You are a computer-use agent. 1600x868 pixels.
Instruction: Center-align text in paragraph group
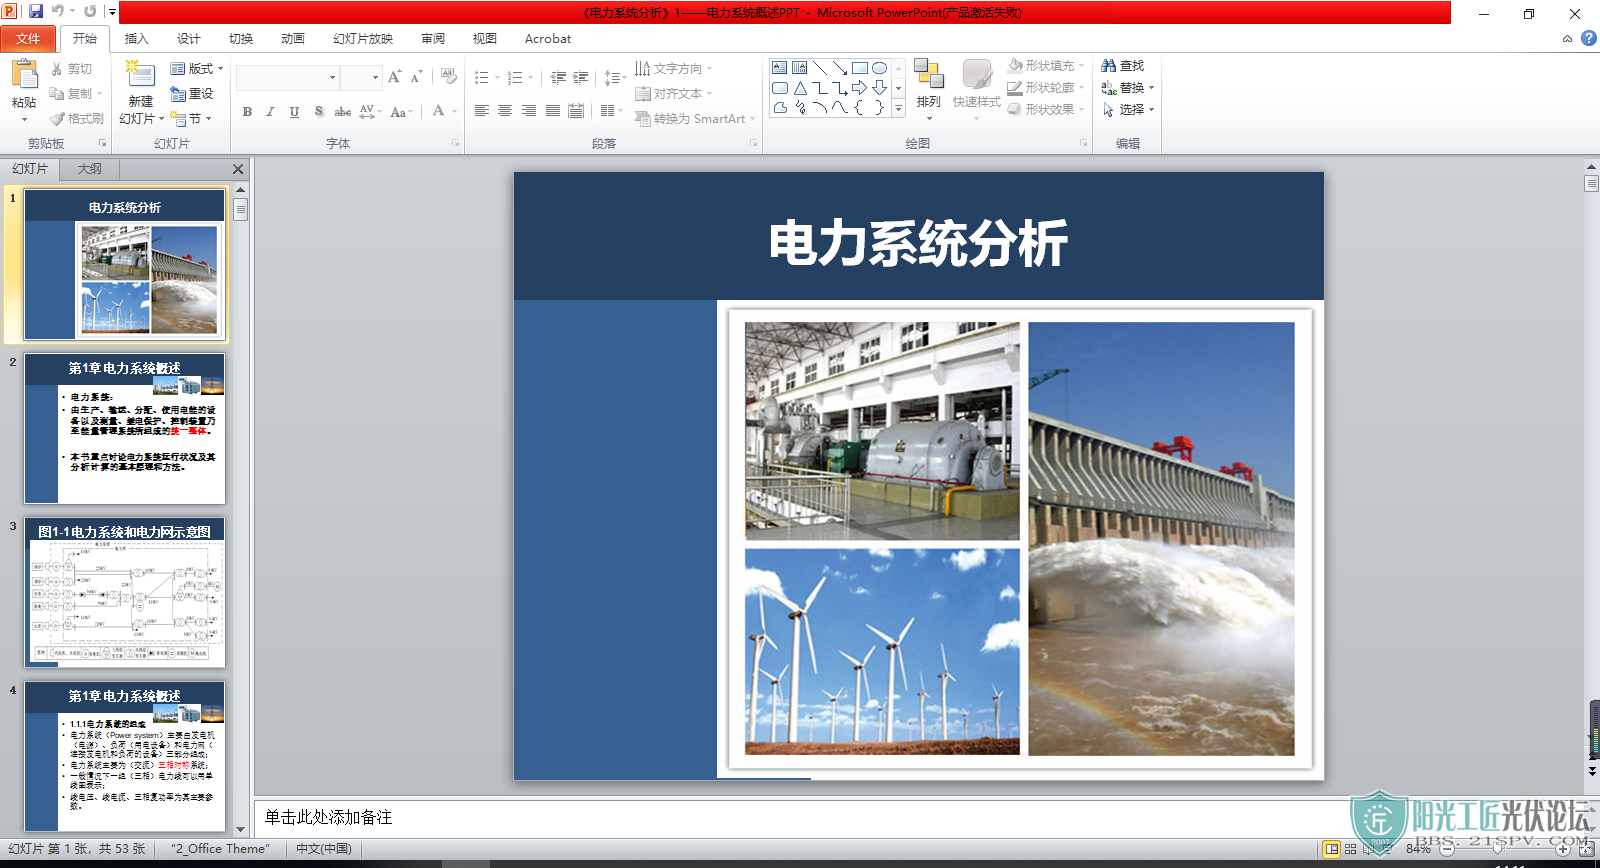505,111
